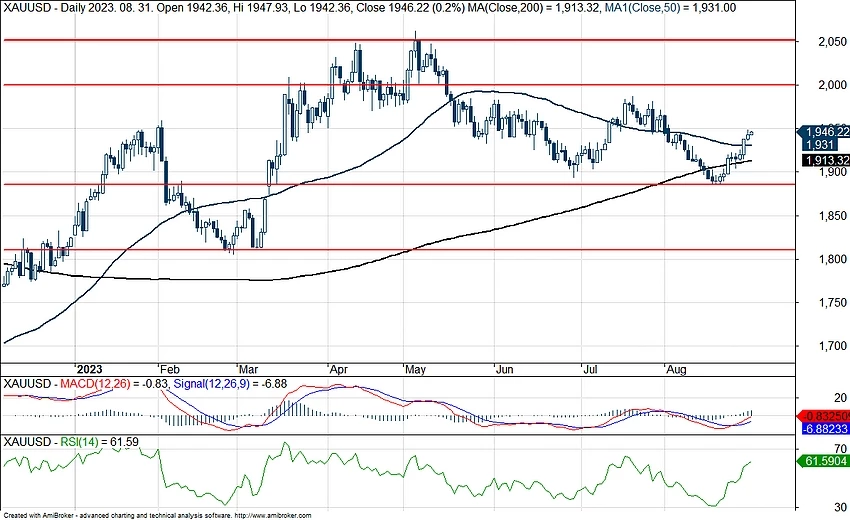Click the RSI(14) indicator label
Screen dimensions: 850x520
click(80, 442)
